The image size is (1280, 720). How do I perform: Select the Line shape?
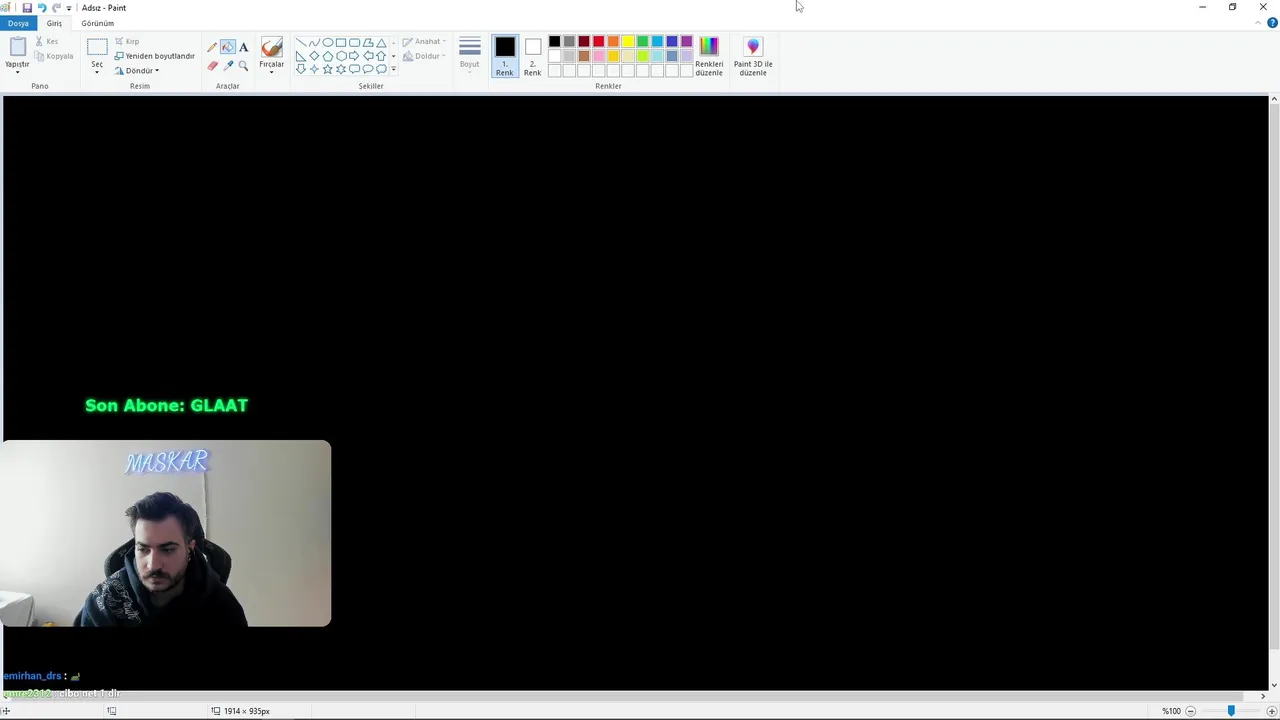[x=301, y=43]
